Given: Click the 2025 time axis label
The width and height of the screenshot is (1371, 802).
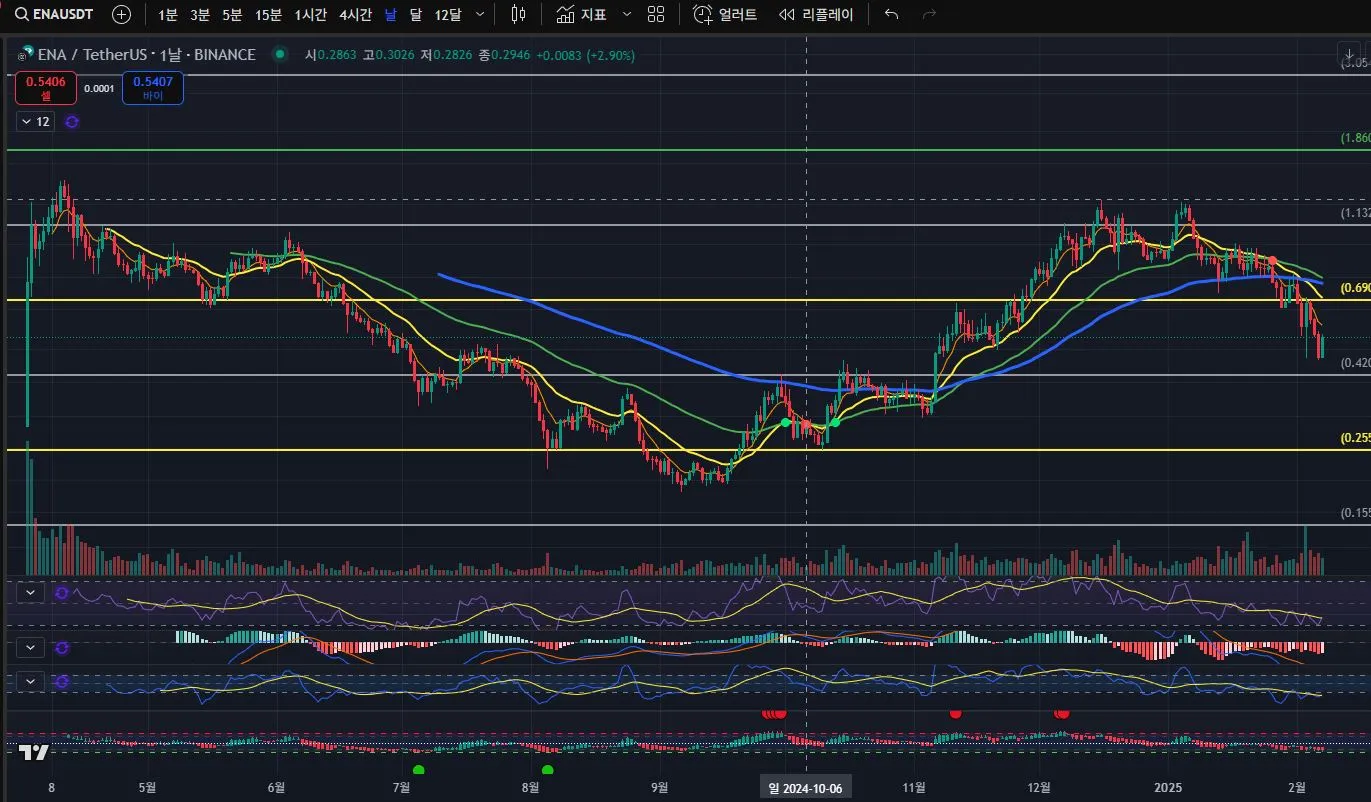Looking at the screenshot, I should [x=1168, y=788].
